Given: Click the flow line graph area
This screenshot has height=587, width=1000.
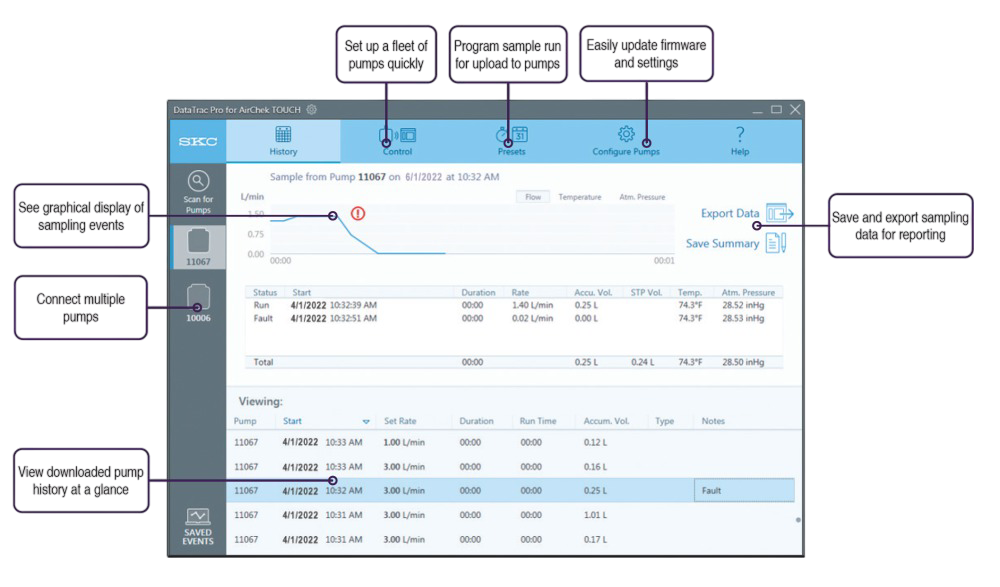Looking at the screenshot, I should 472,230.
